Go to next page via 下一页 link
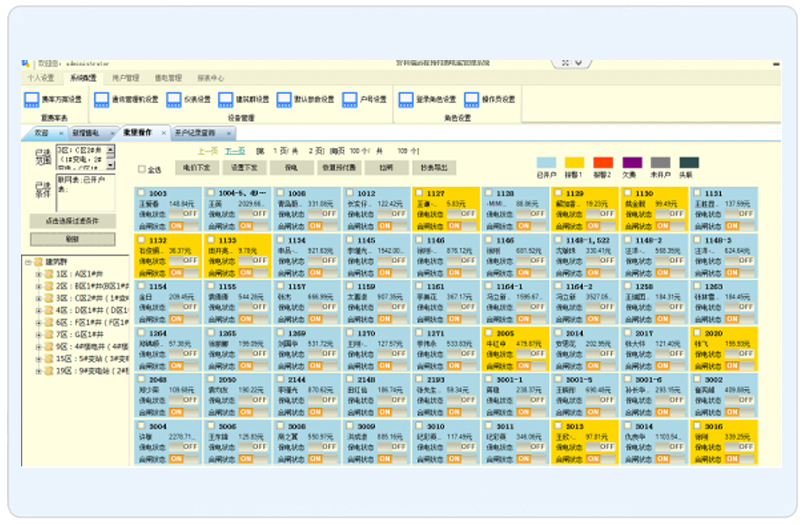 tap(235, 150)
